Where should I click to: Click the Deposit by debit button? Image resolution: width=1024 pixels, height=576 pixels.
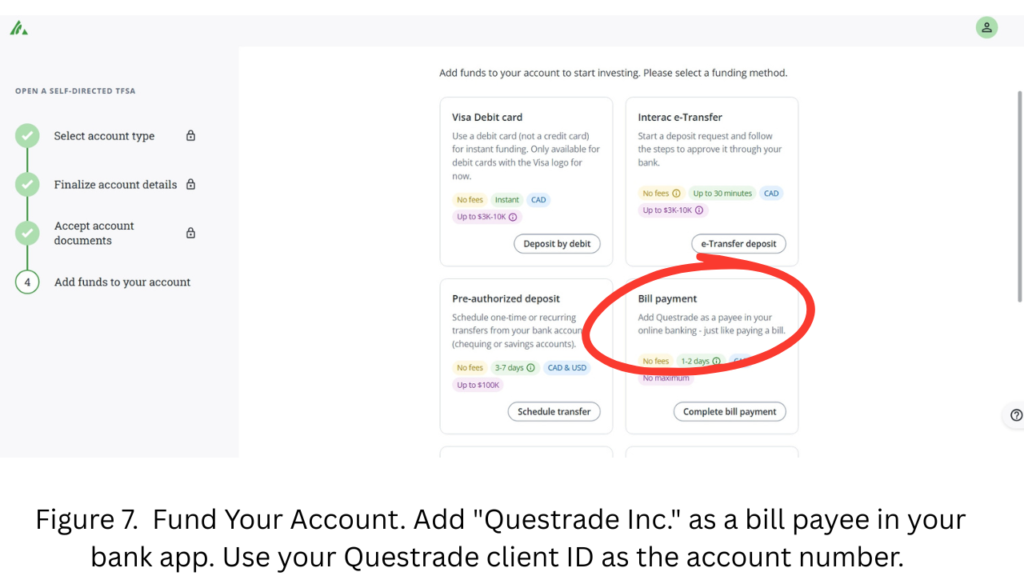point(557,243)
